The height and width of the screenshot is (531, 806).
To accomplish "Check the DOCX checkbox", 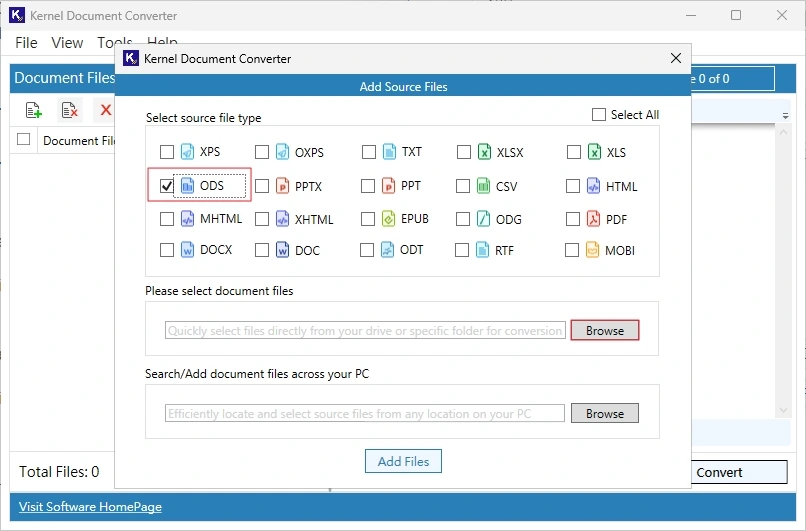I will tap(167, 250).
